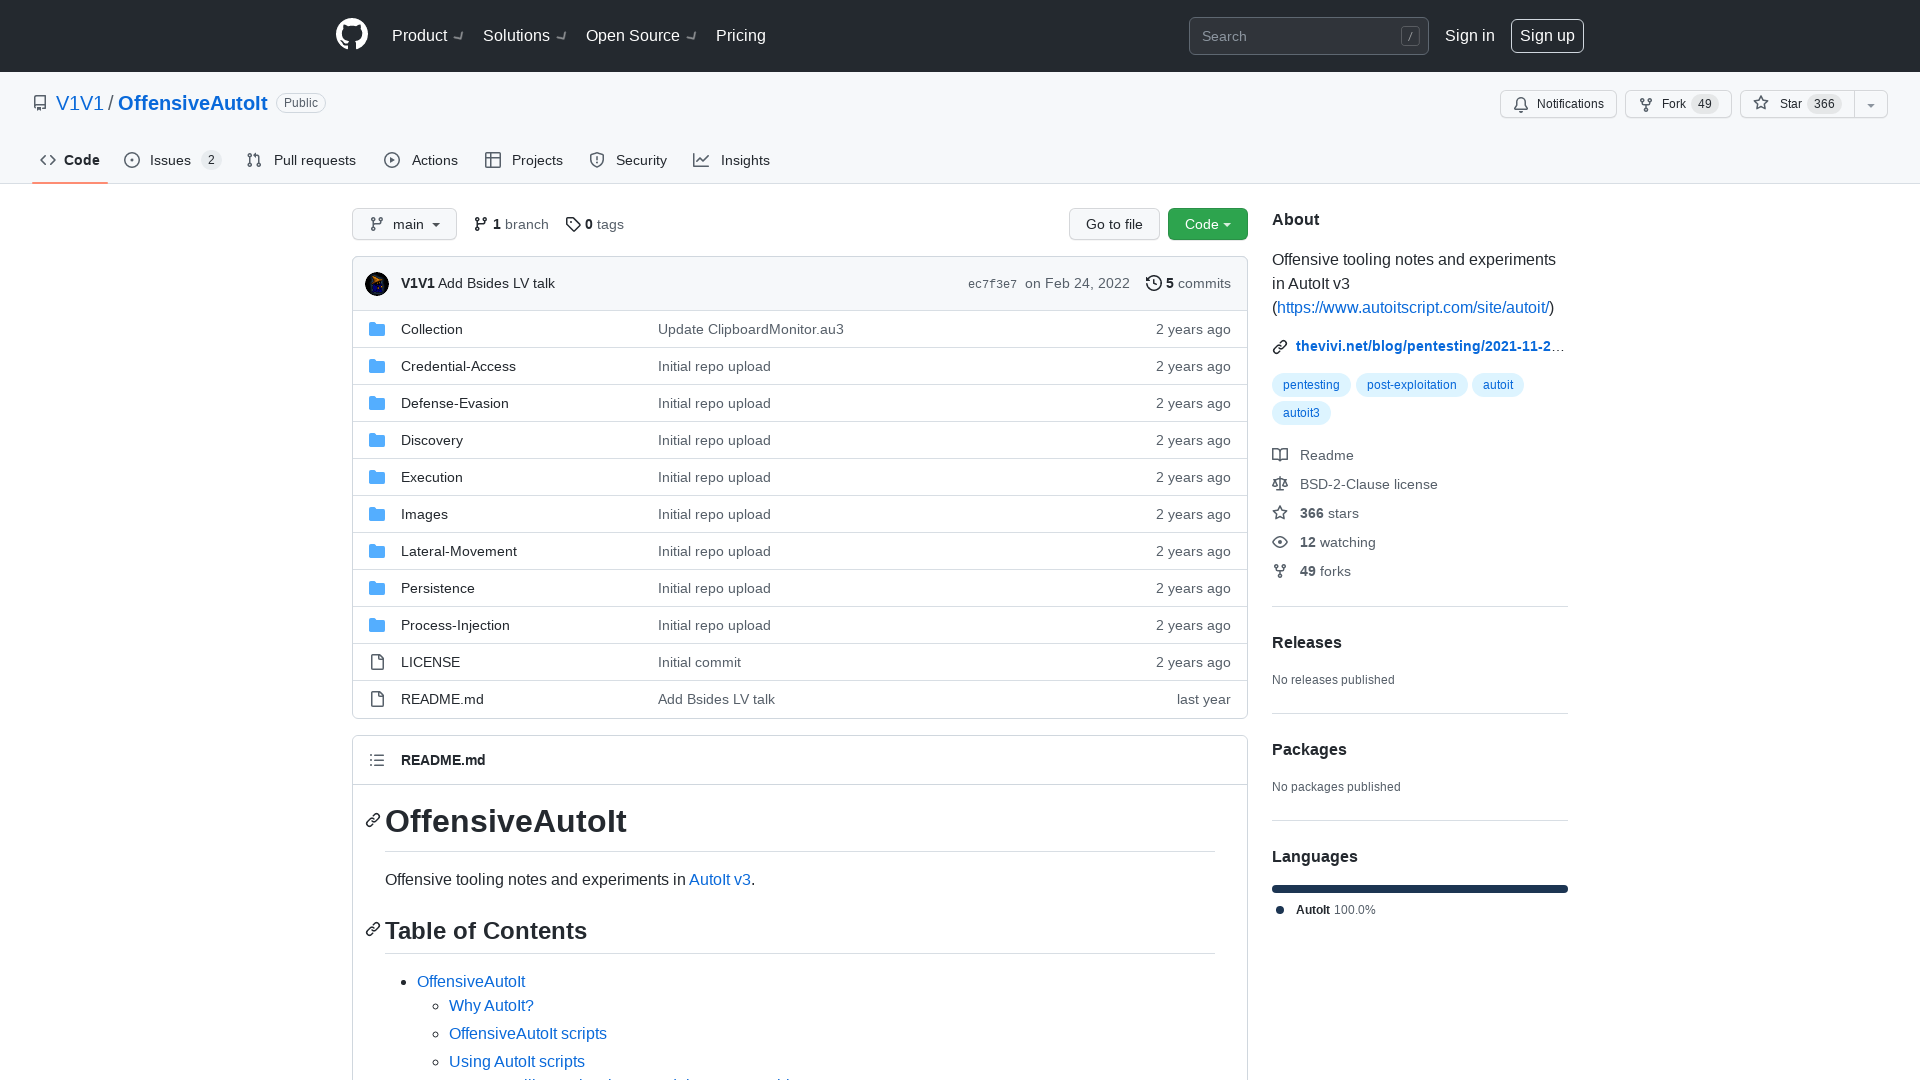Screen dimensions: 1920x1080
Task: Click the tag icon next to 0 tags
Action: click(x=573, y=224)
